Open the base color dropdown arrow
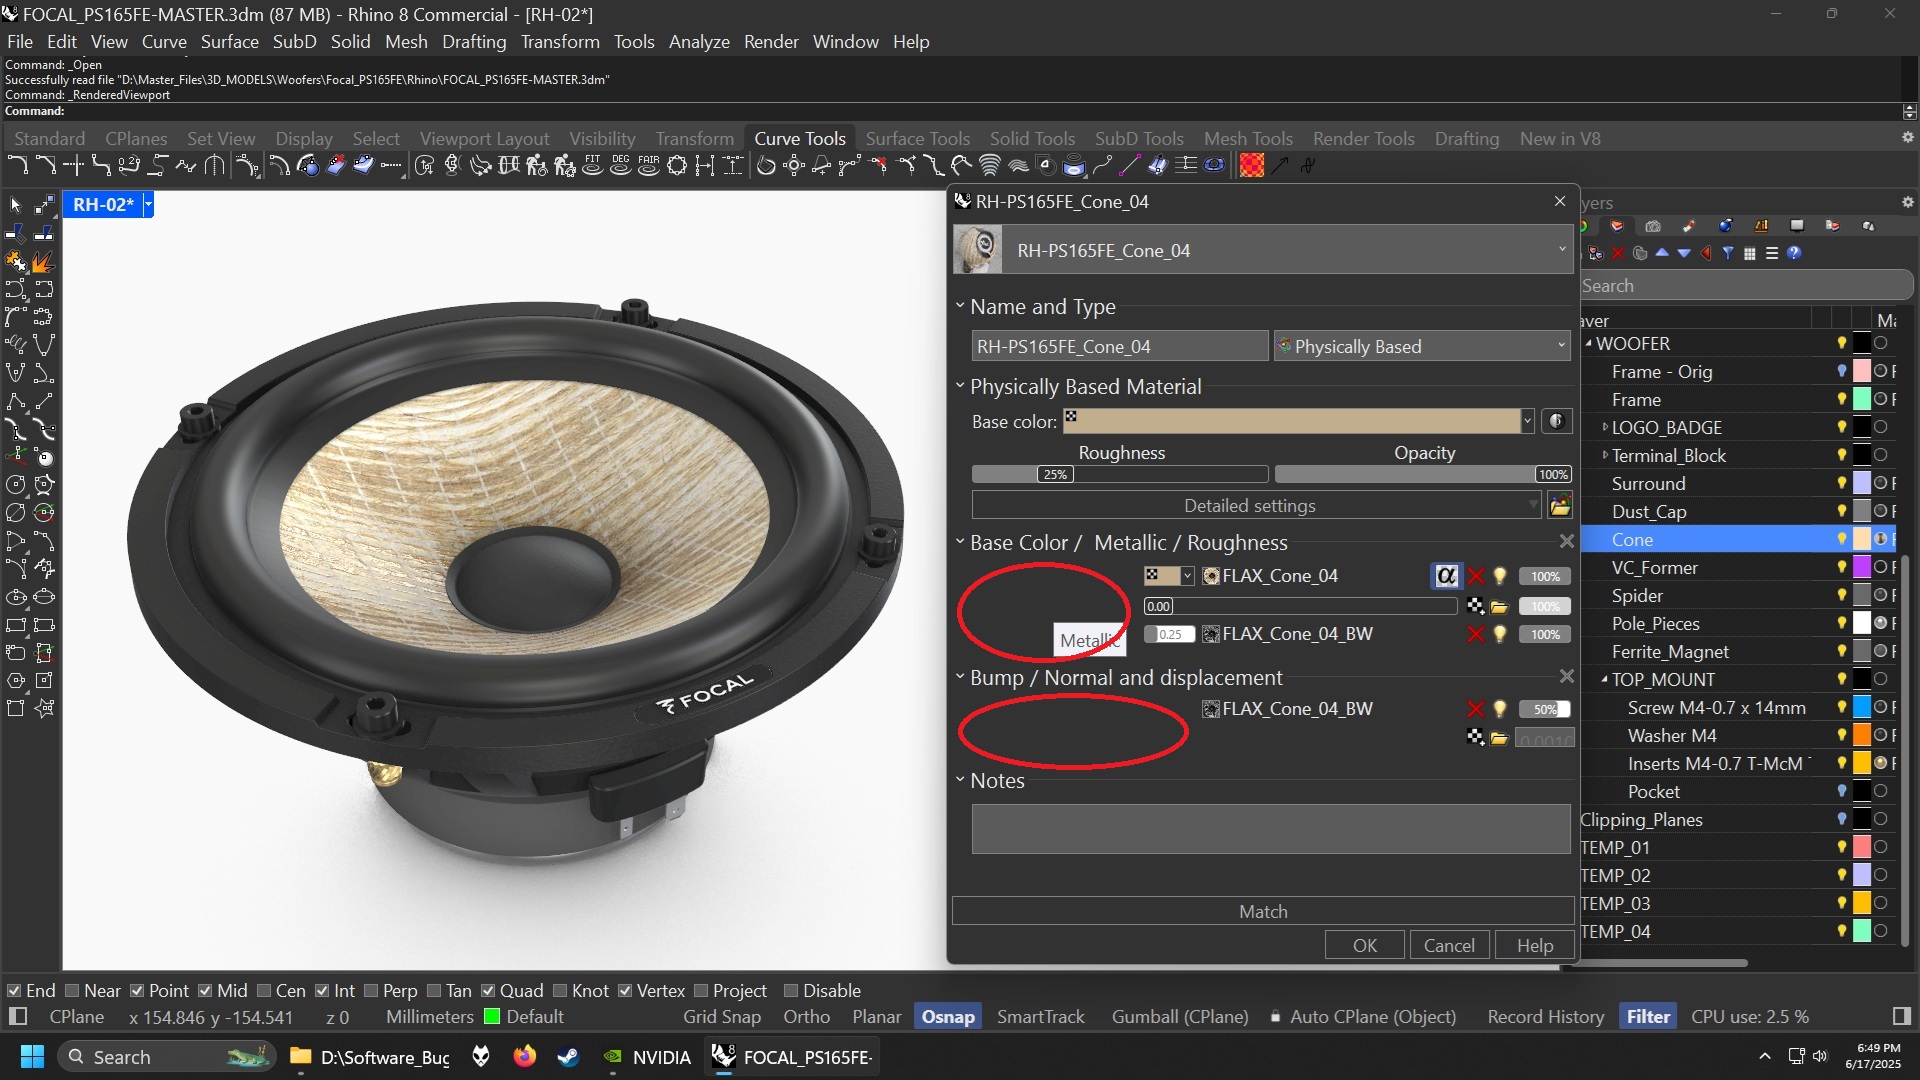Image resolution: width=1920 pixels, height=1080 pixels. point(1527,421)
